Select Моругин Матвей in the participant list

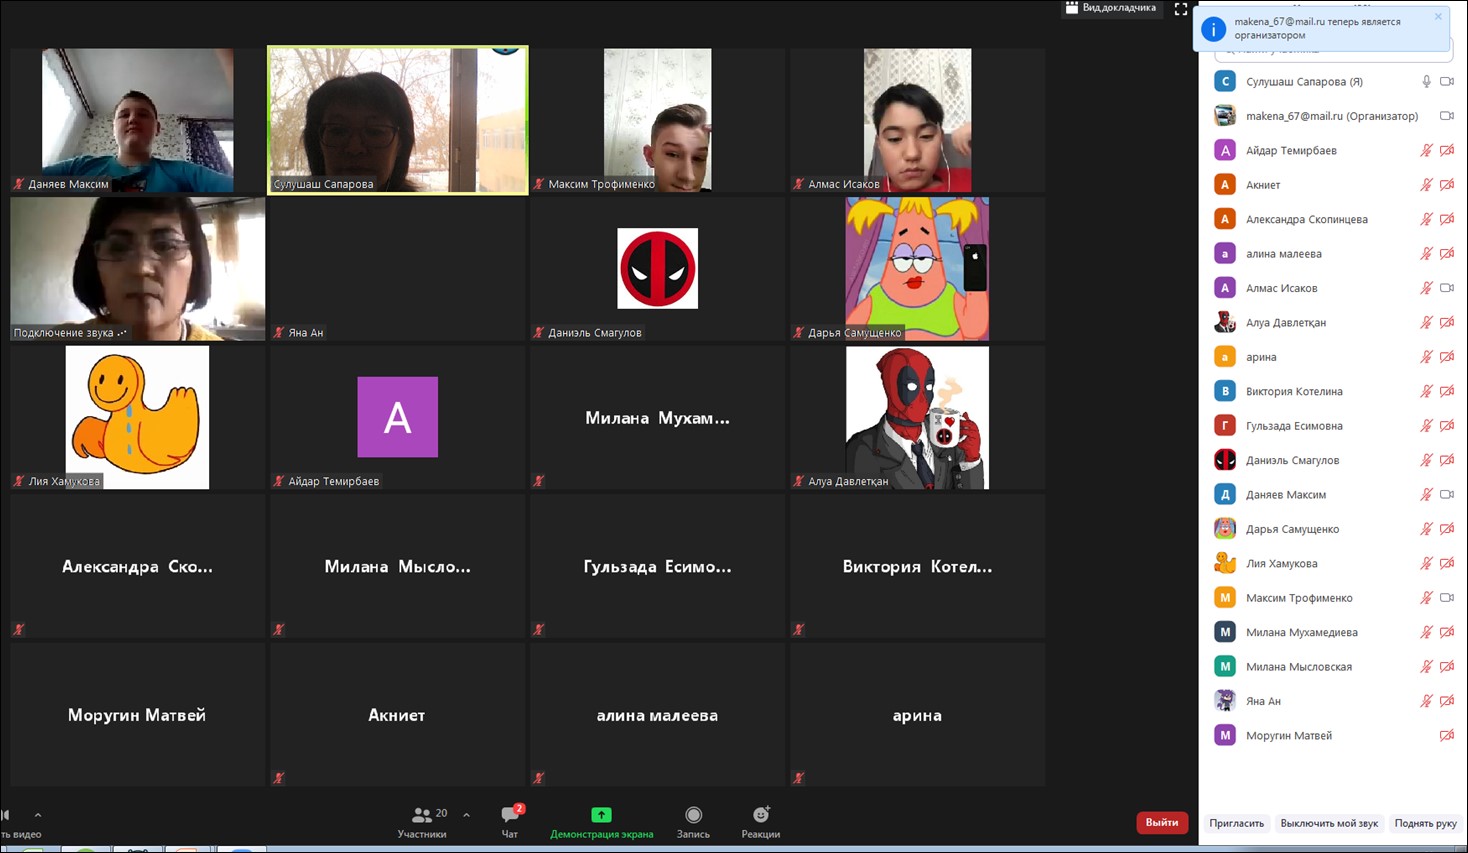pos(1288,735)
